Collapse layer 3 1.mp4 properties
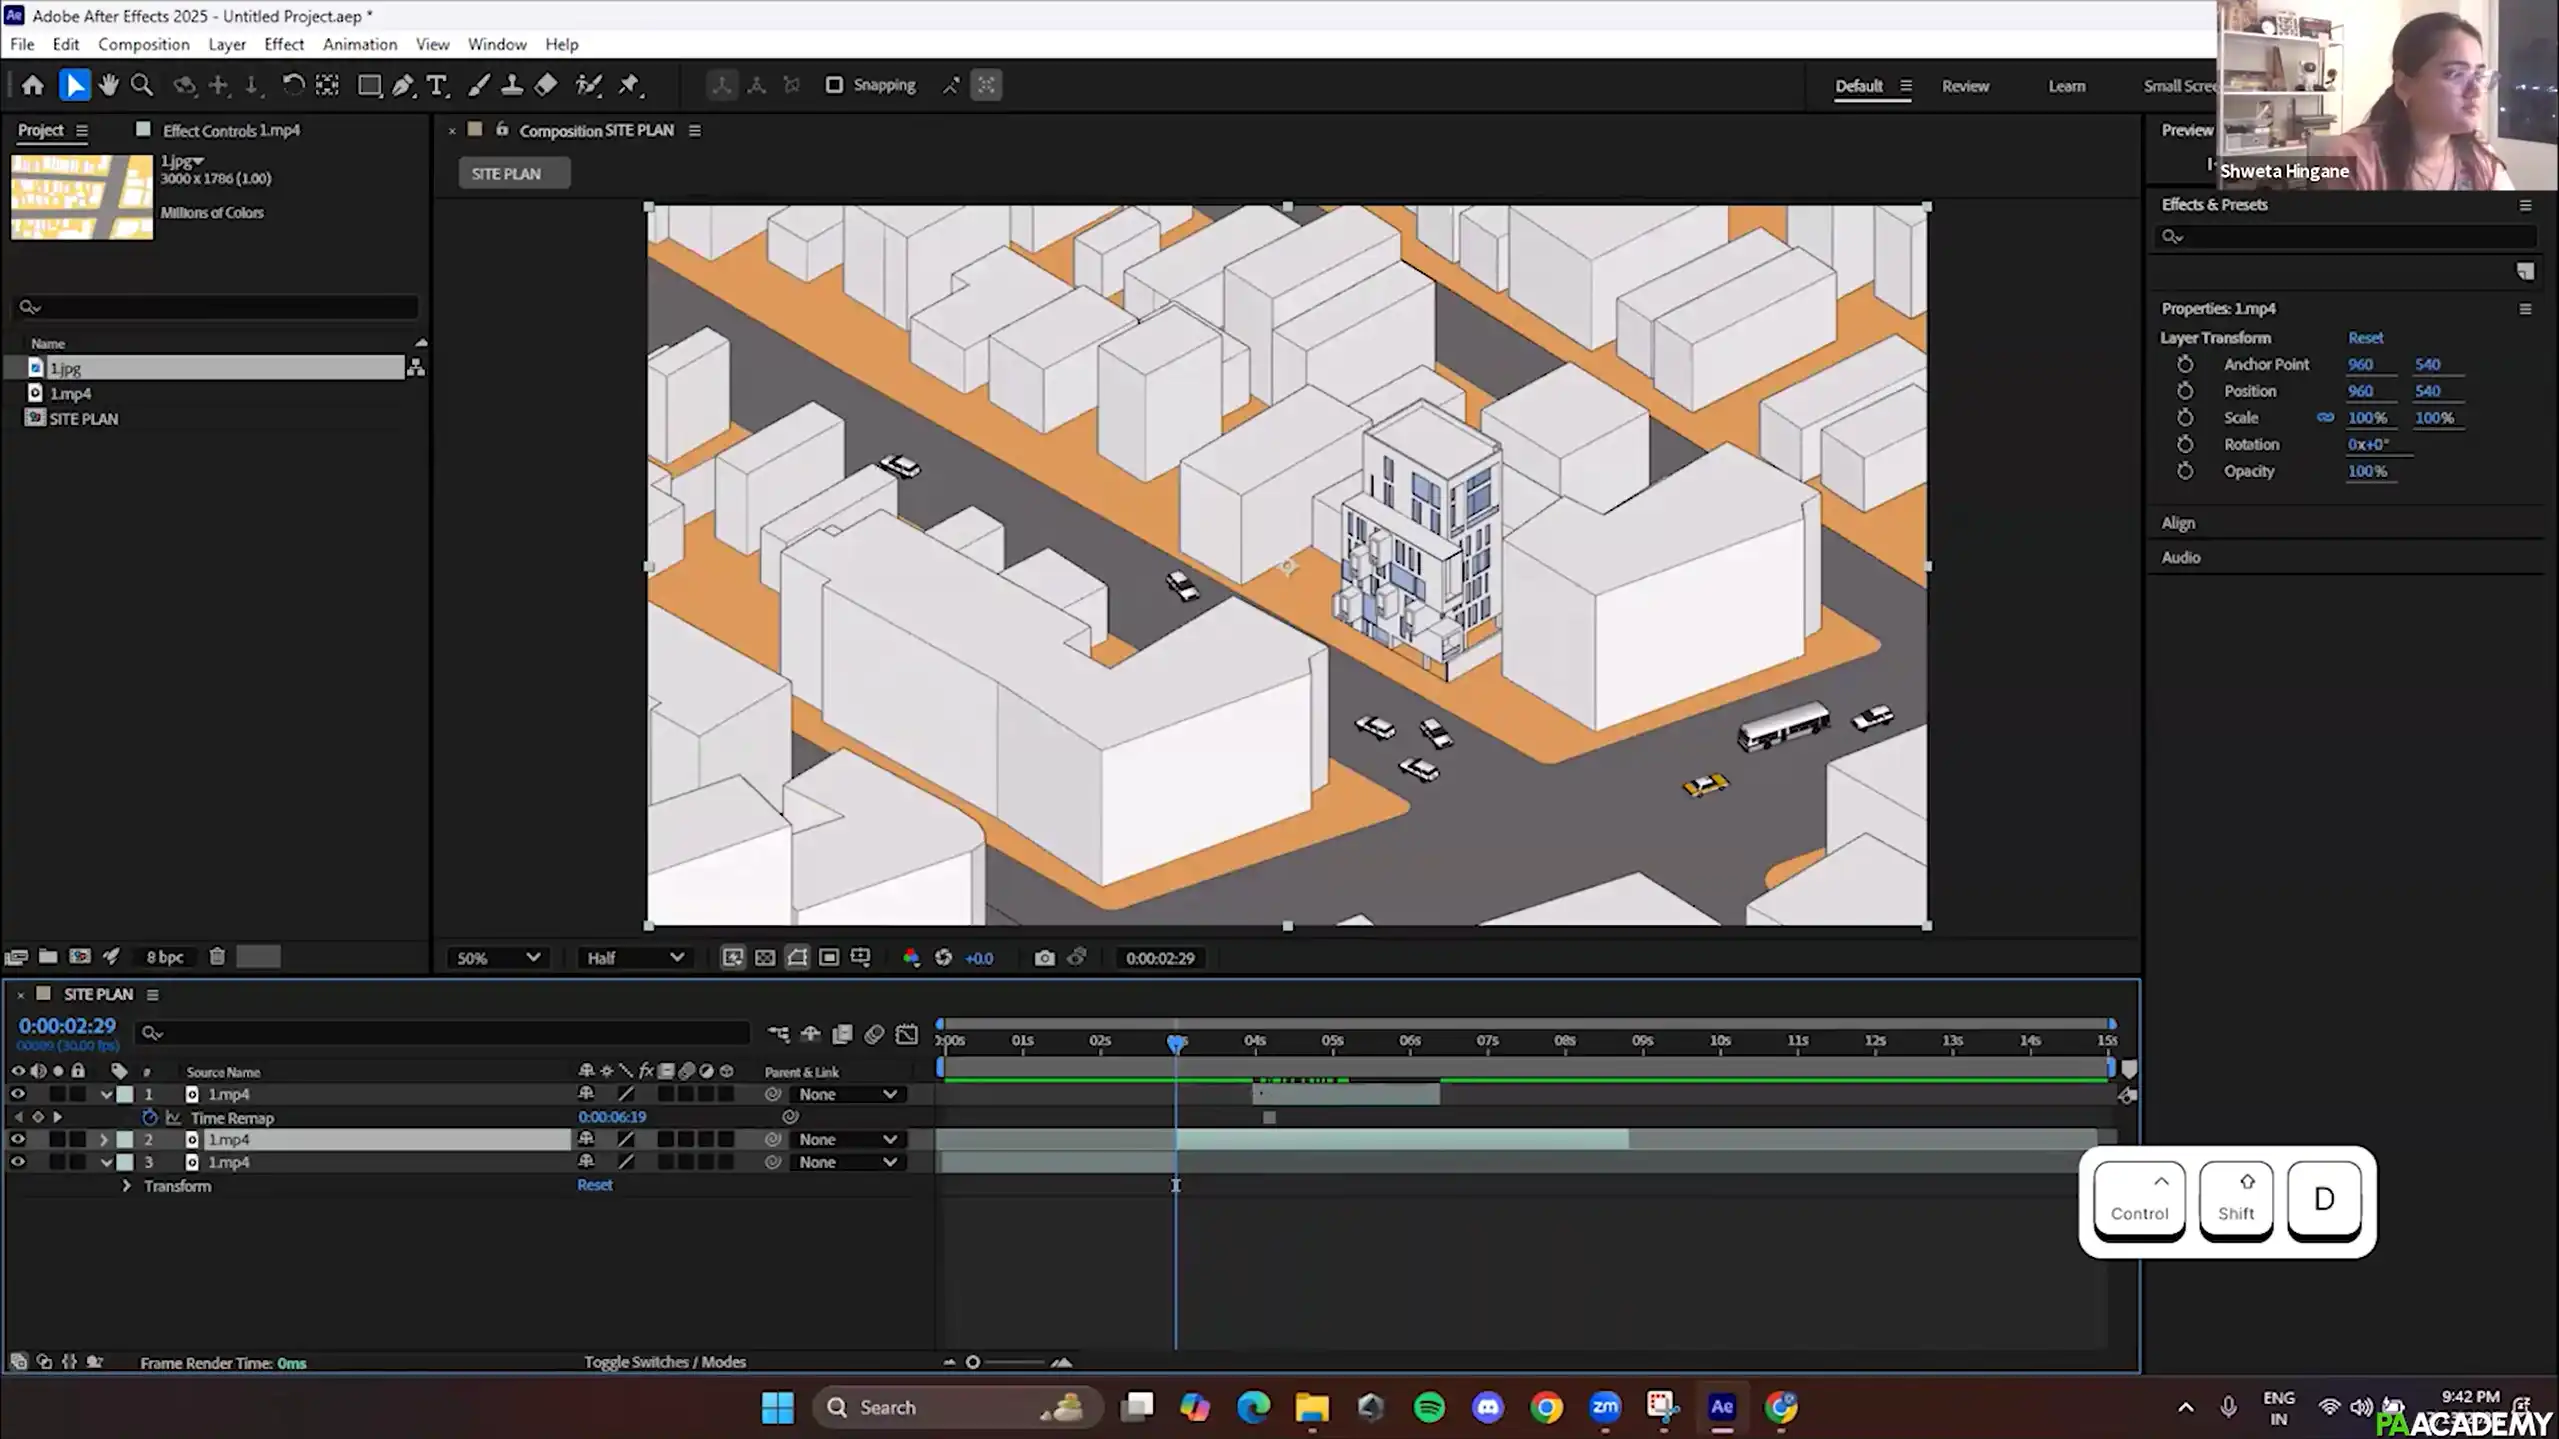The height and width of the screenshot is (1439, 2559). pos(106,1162)
